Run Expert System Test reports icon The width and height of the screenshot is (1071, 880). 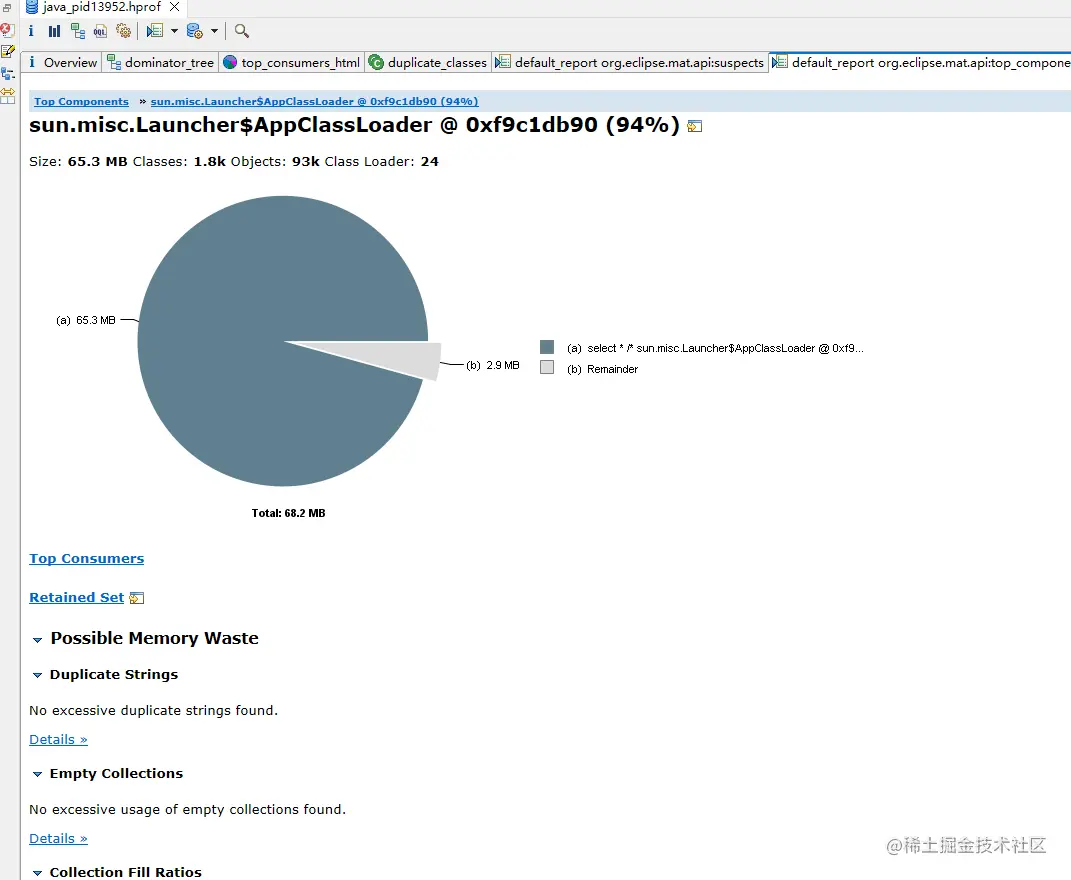(155, 31)
